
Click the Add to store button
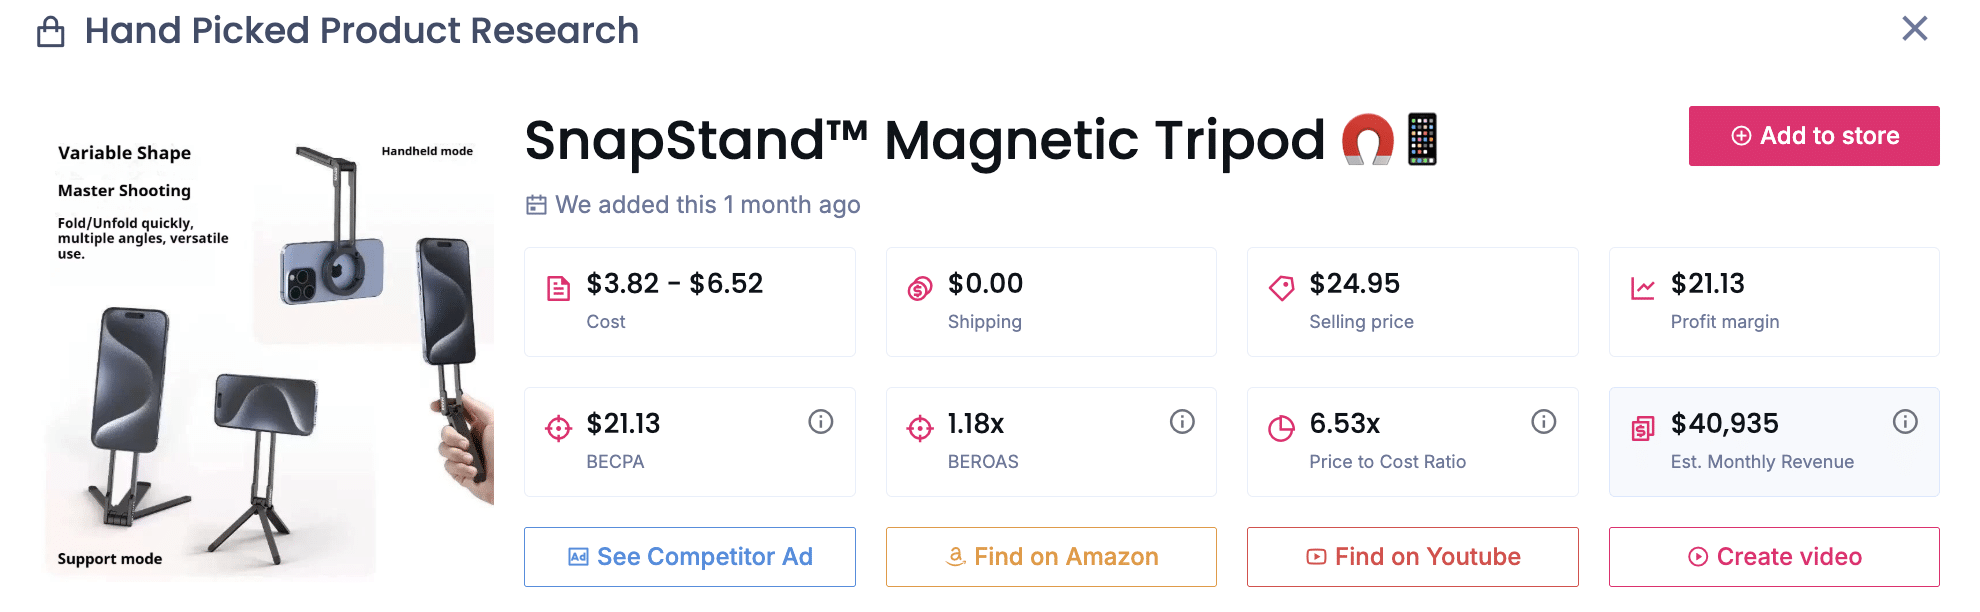point(1814,135)
